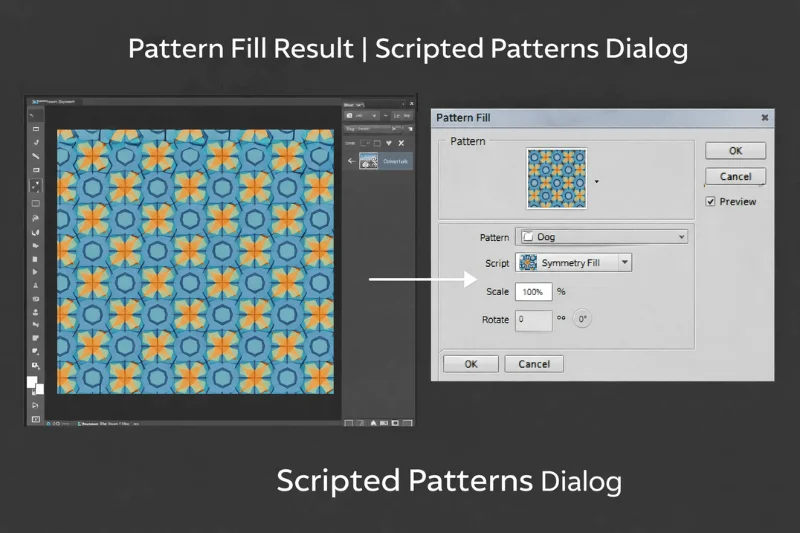Click the patterned canvas in the editor window

click(x=195, y=261)
